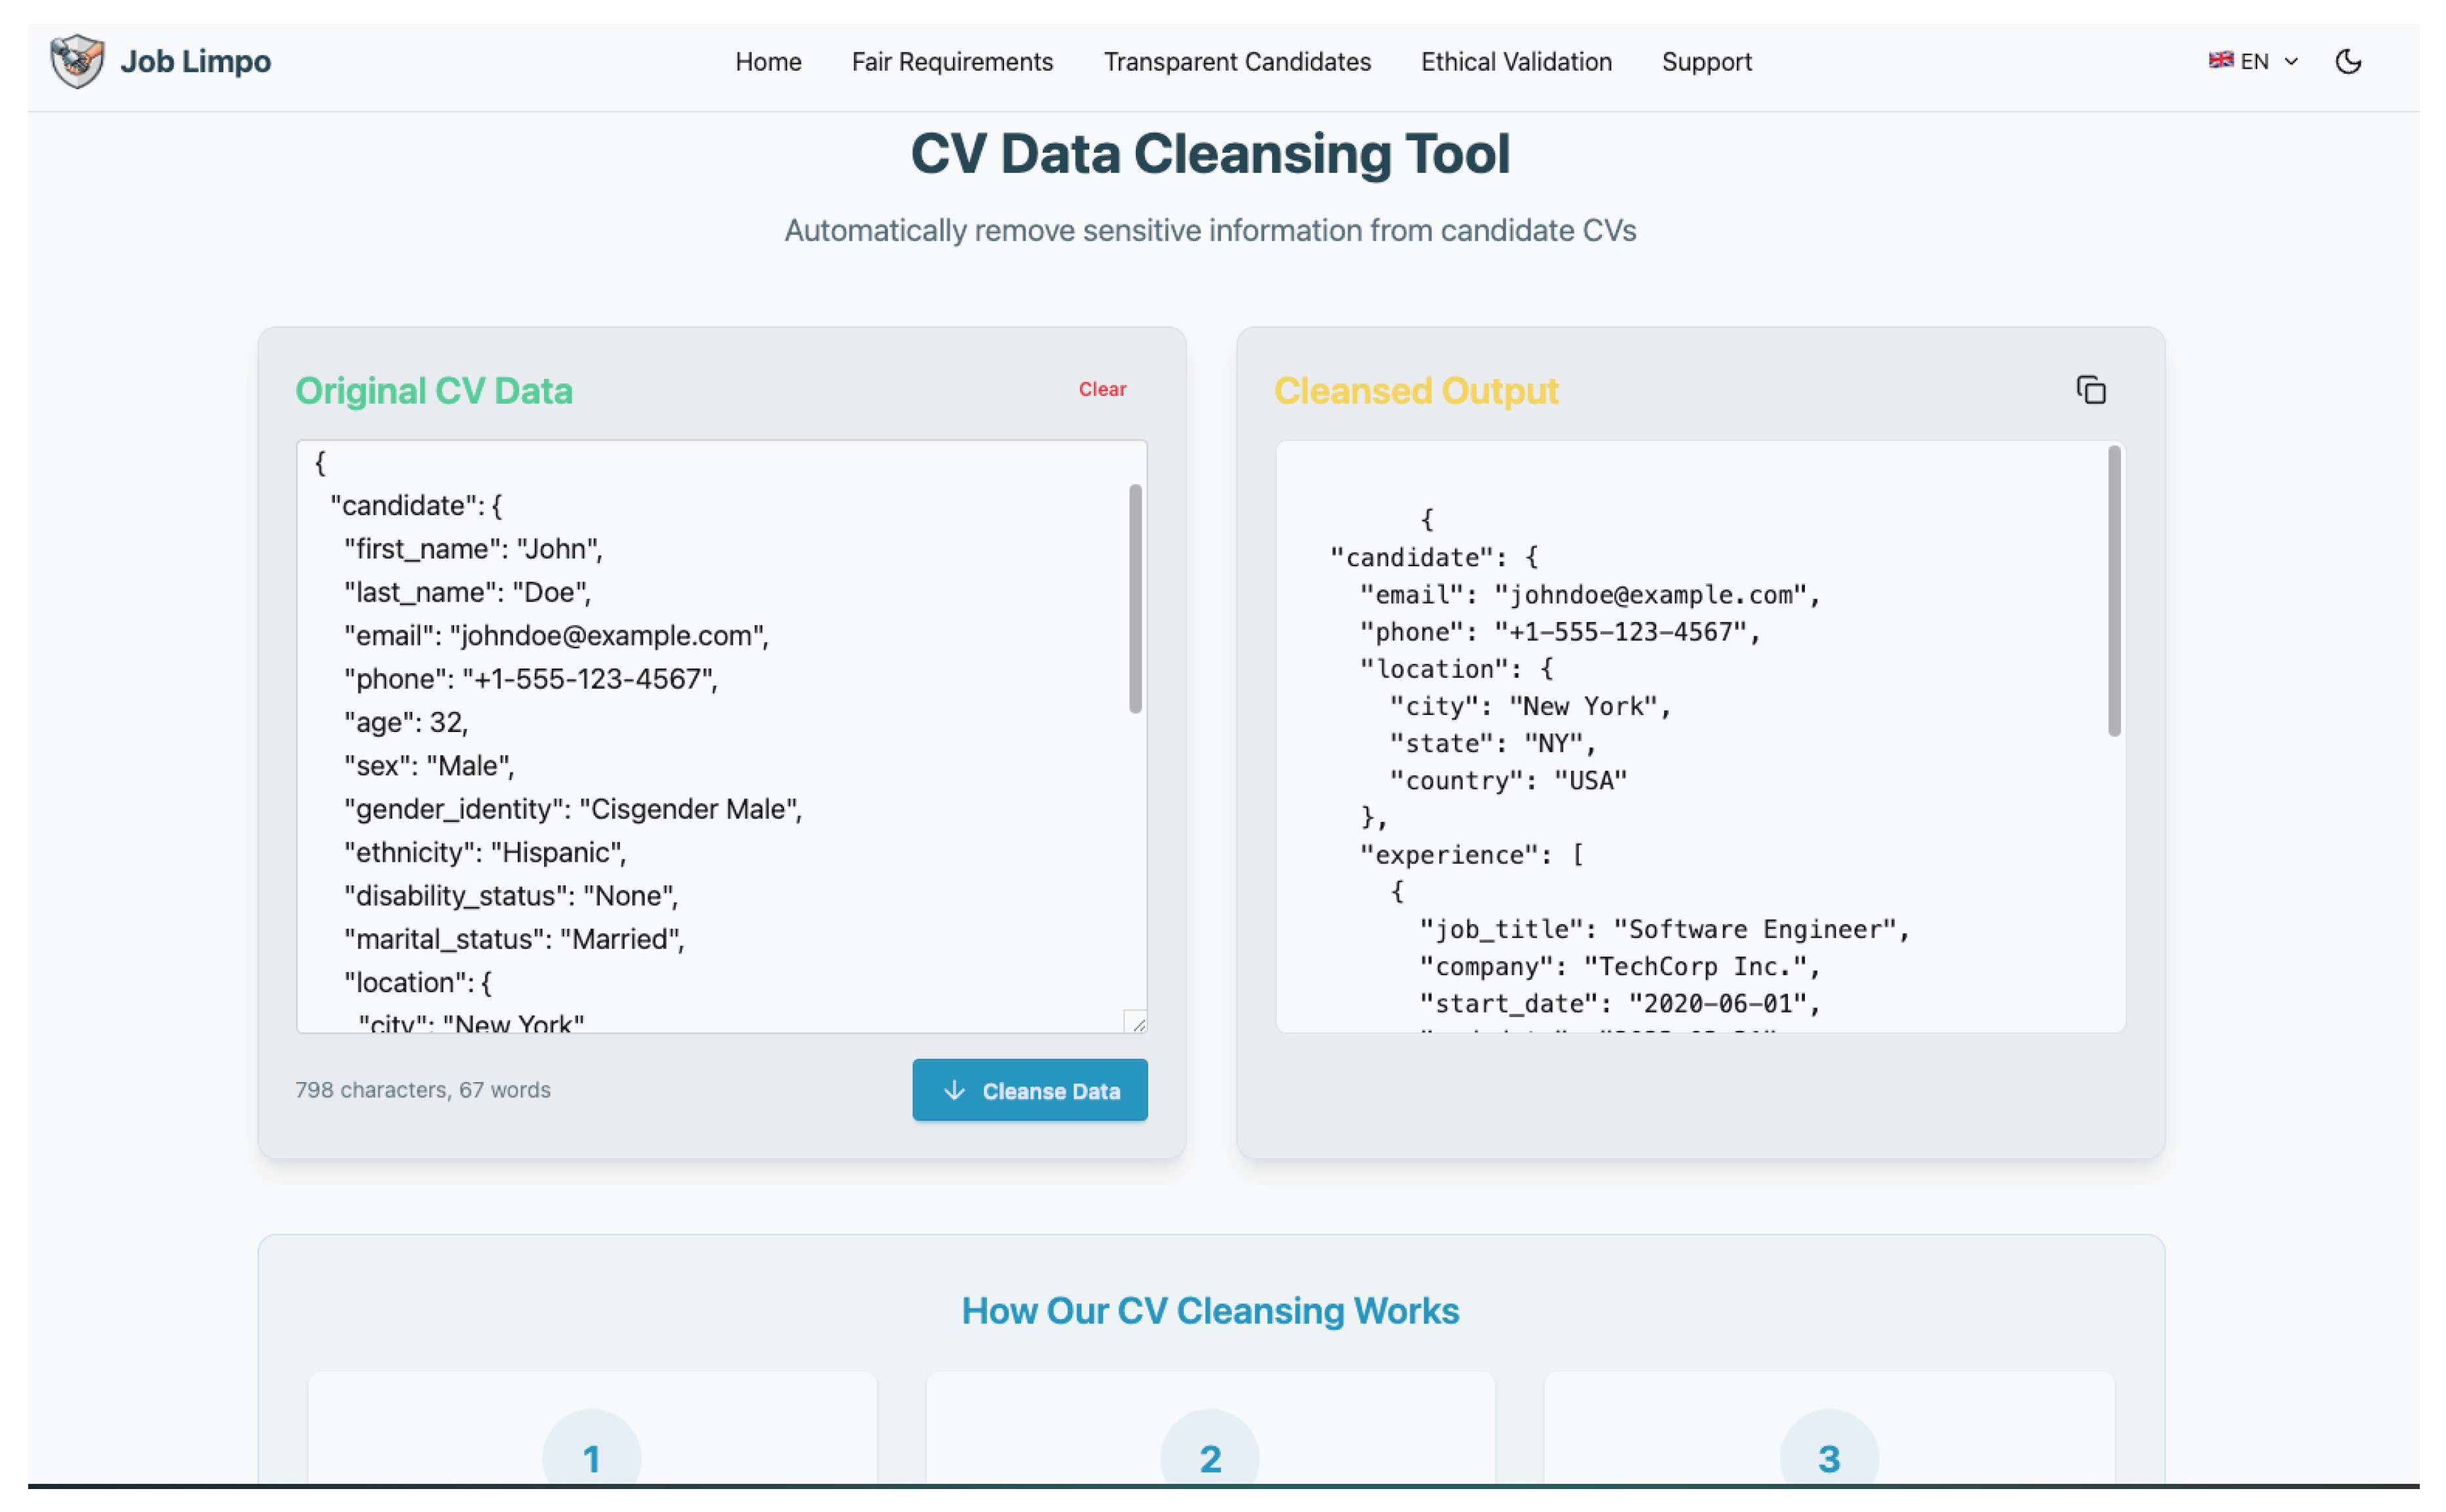Click the textarea resize handle corner

coord(1136,1021)
